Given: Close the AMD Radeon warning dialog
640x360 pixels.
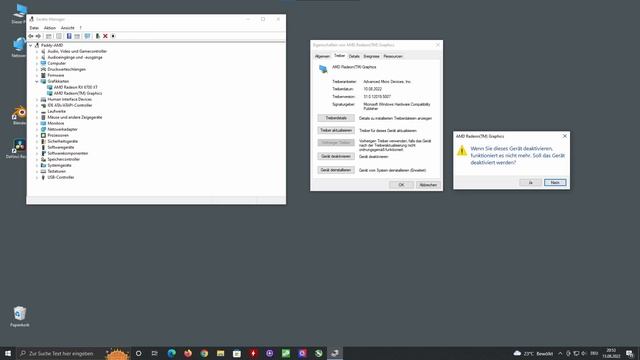Looking at the screenshot, I should coord(565,136).
